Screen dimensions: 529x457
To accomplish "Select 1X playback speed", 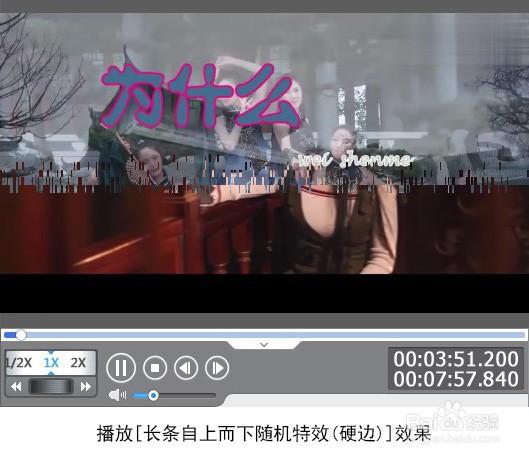I will point(51,363).
